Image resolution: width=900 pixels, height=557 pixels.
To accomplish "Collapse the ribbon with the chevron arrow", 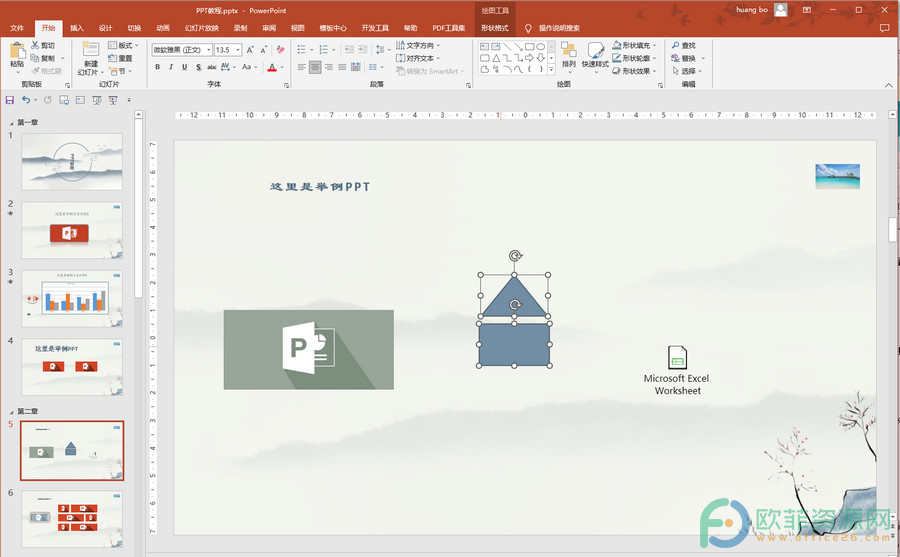I will [889, 85].
